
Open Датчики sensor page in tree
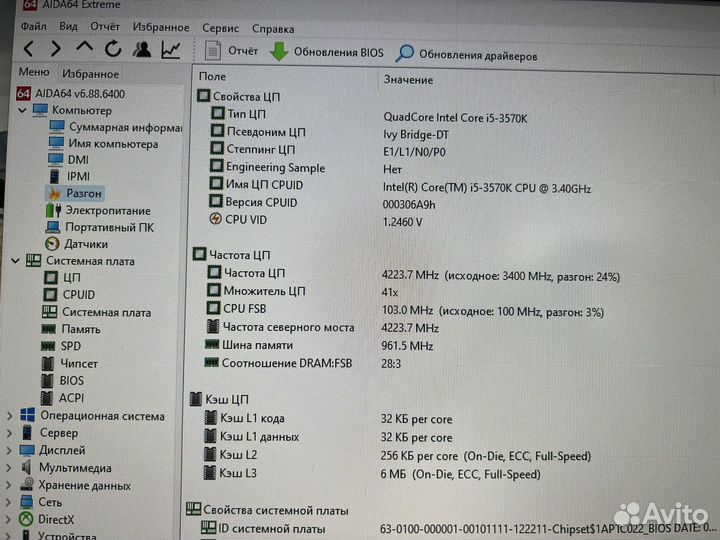point(86,243)
